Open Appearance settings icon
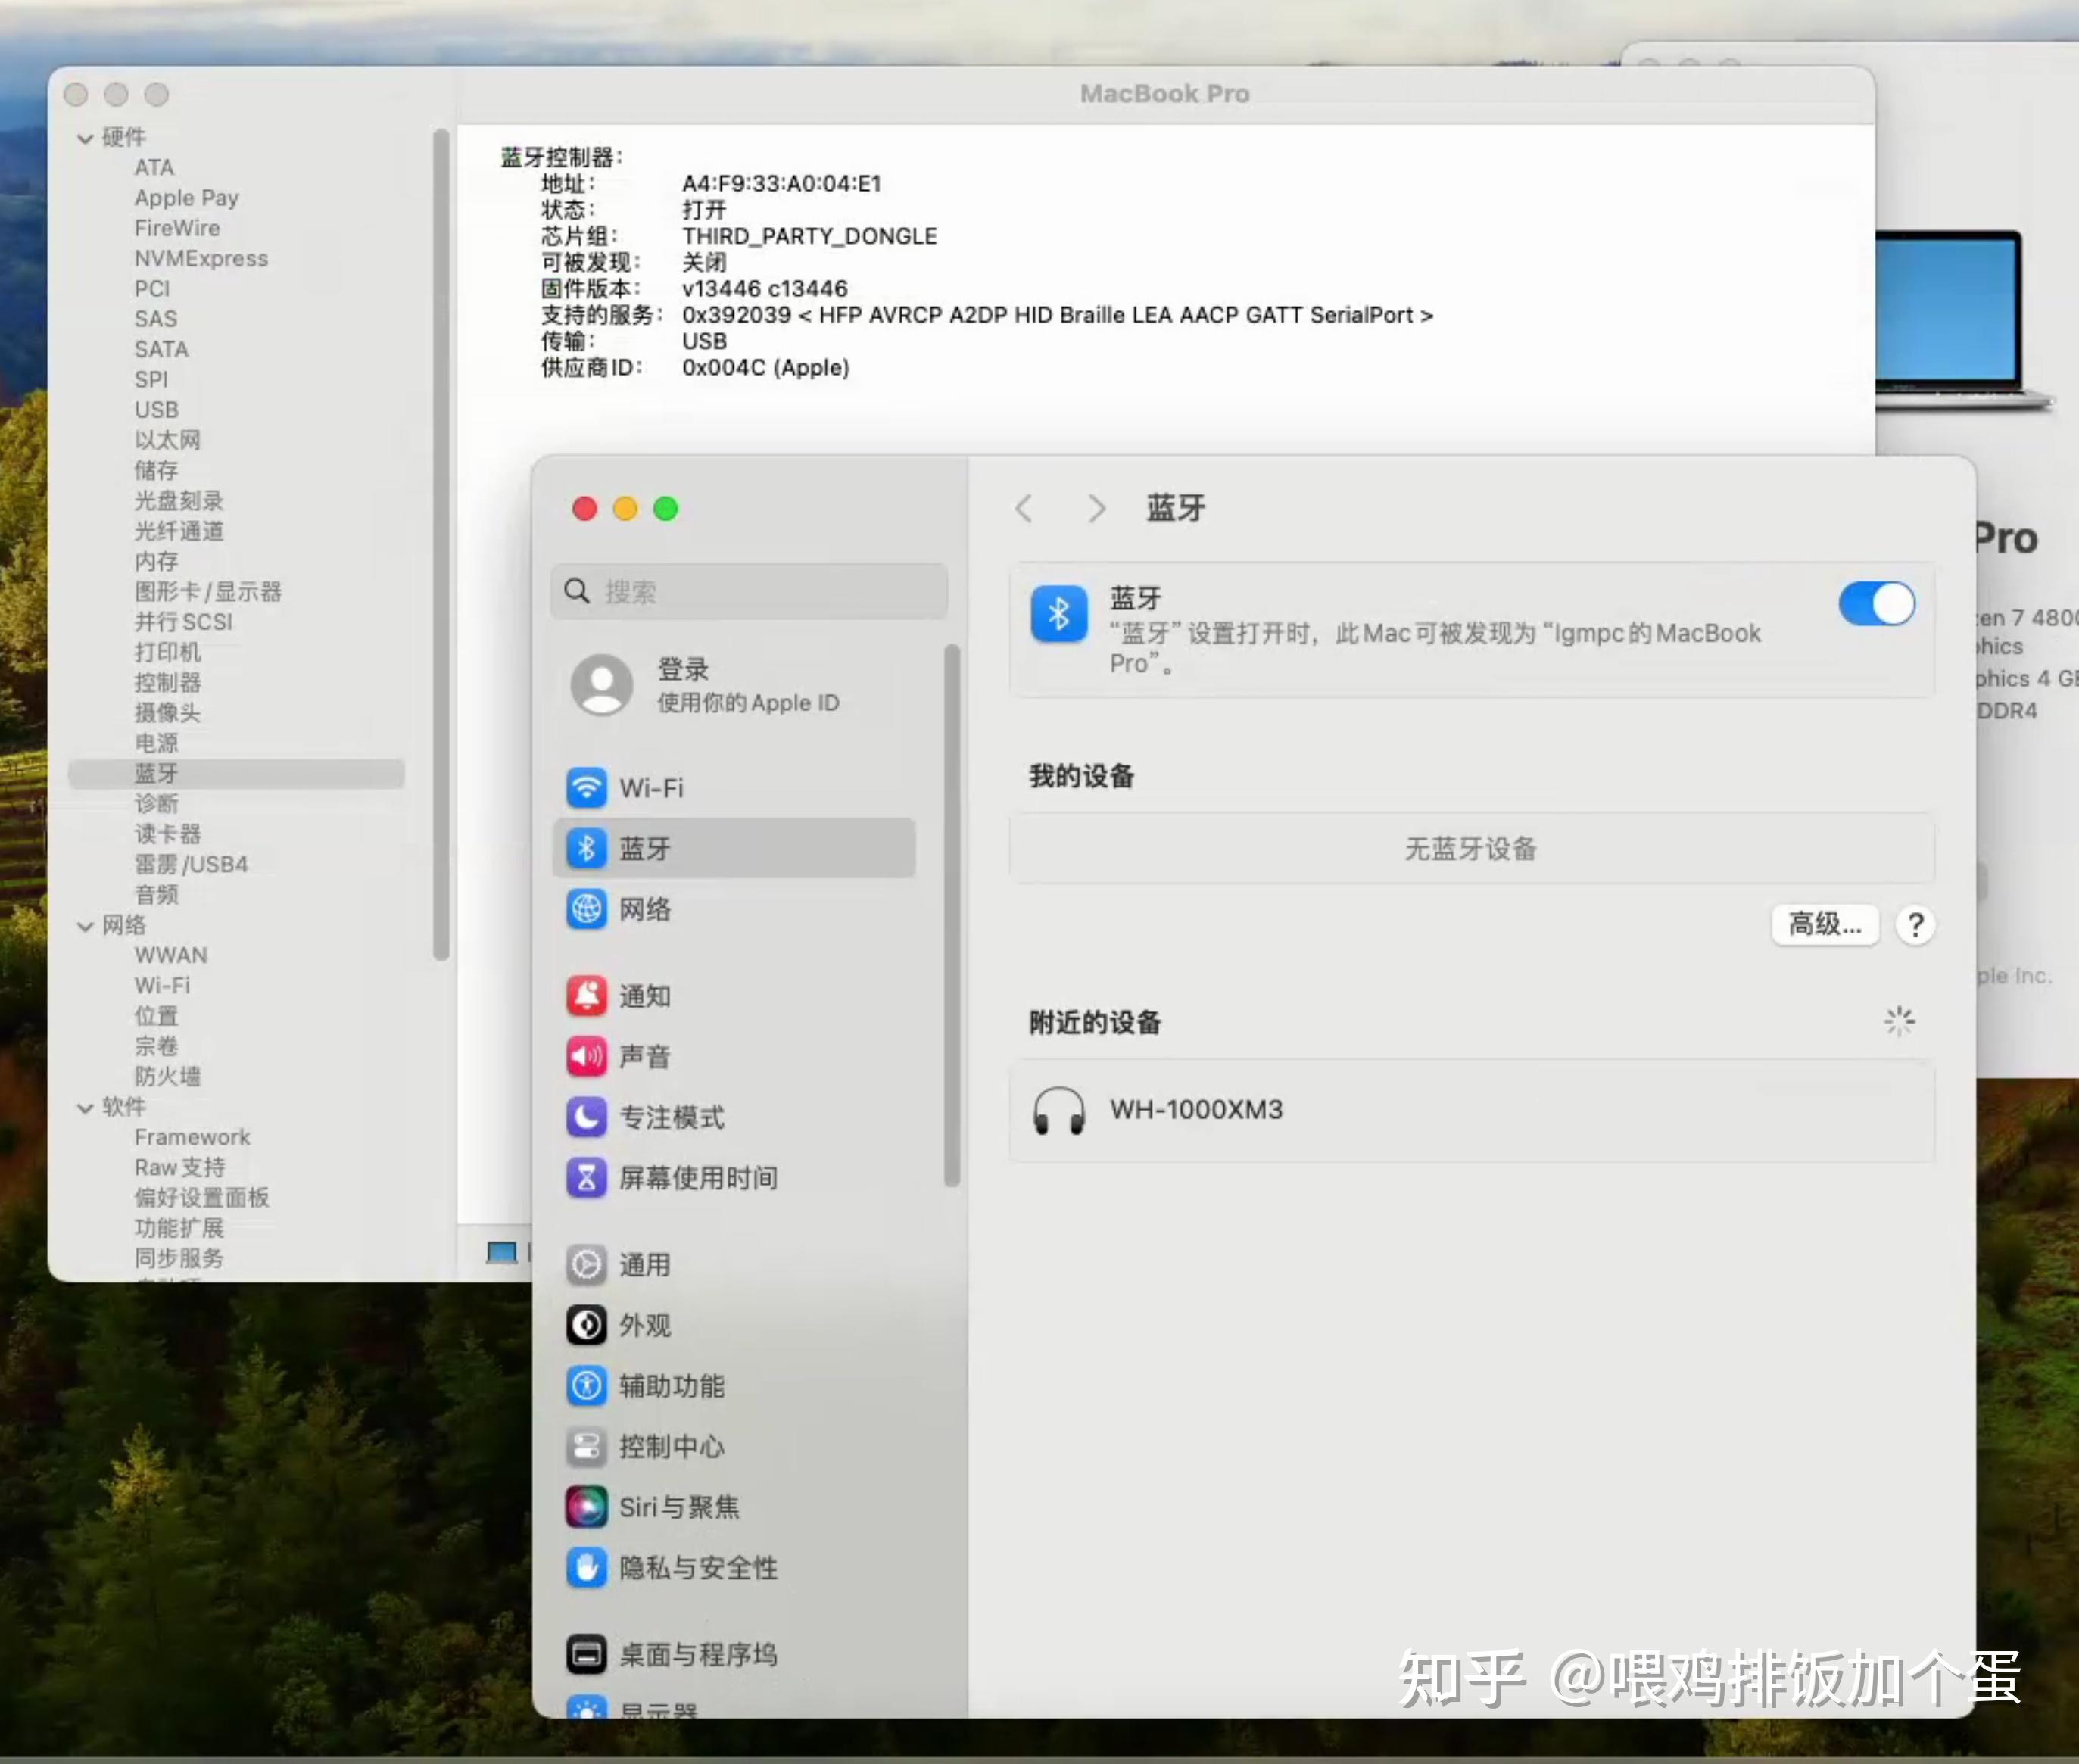Screen dimensions: 2079x1764 (x=586, y=1325)
